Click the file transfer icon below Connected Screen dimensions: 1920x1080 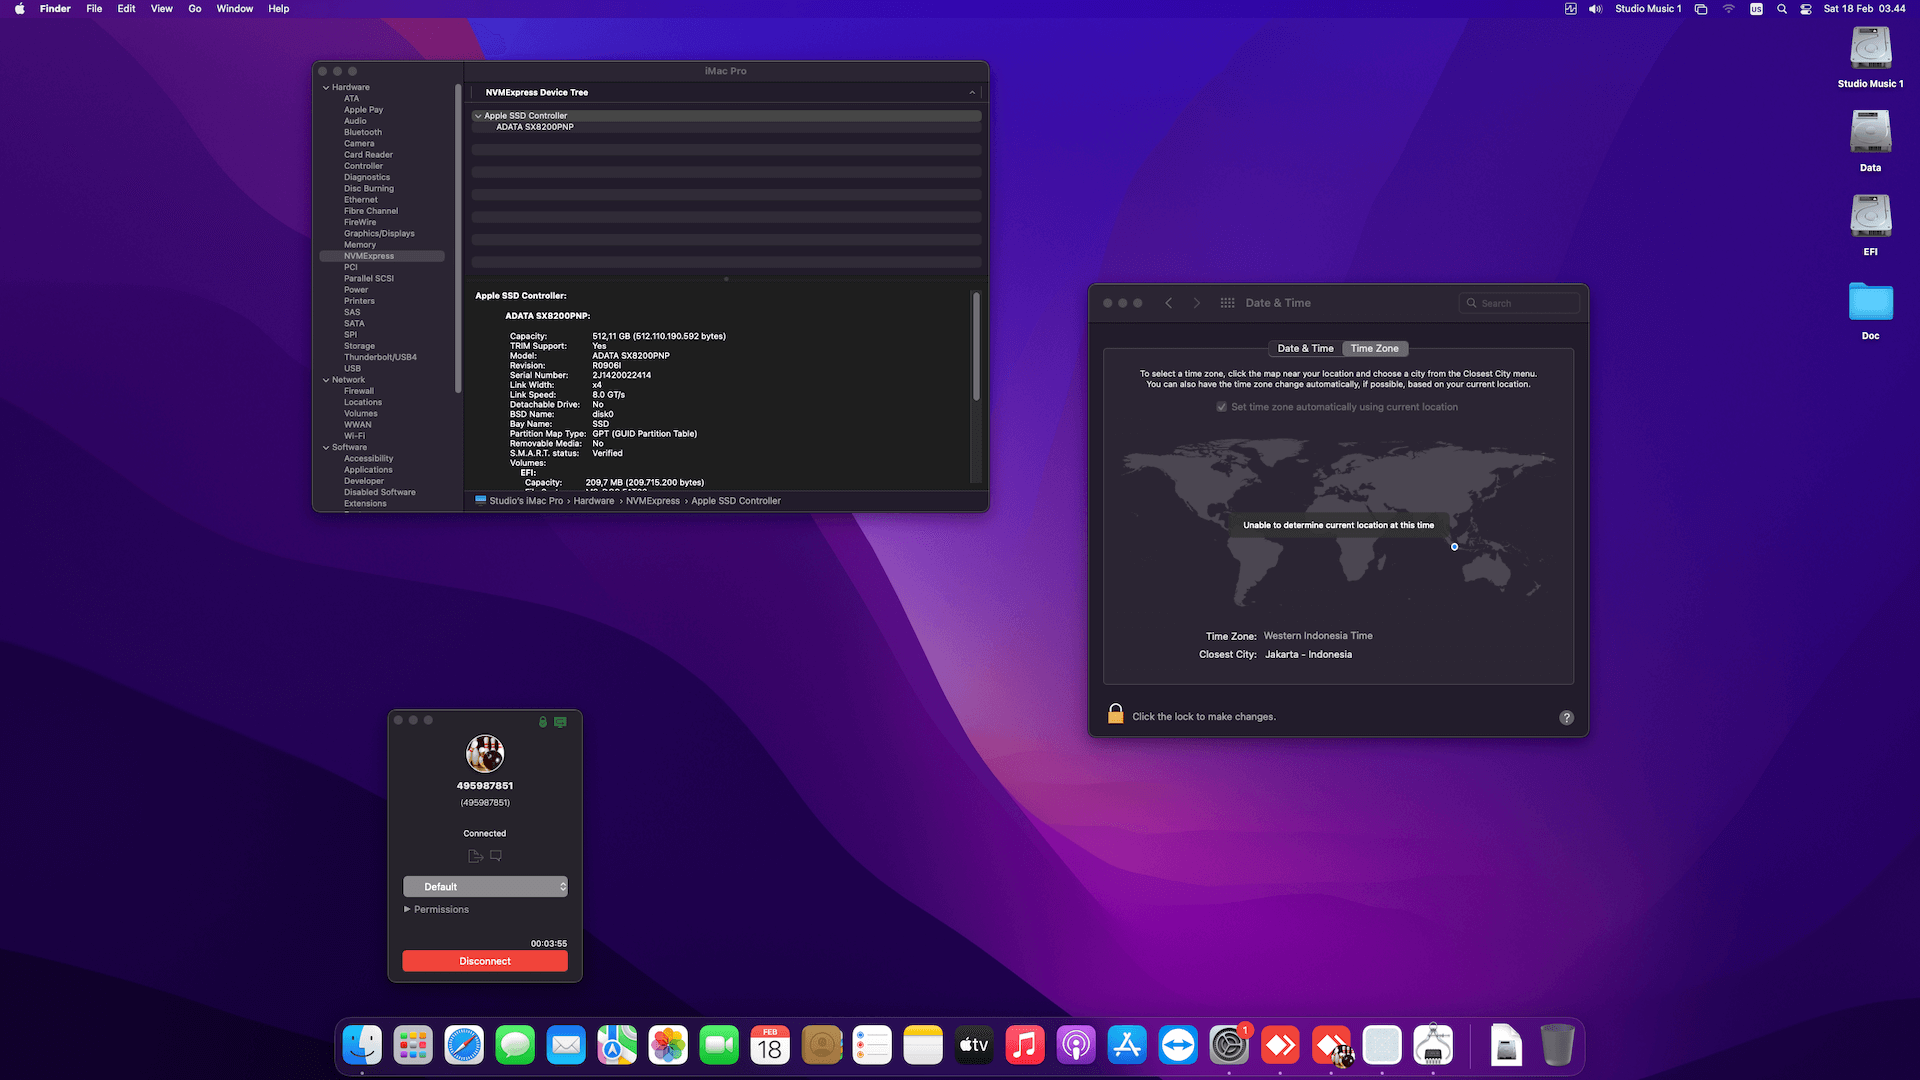[475, 856]
